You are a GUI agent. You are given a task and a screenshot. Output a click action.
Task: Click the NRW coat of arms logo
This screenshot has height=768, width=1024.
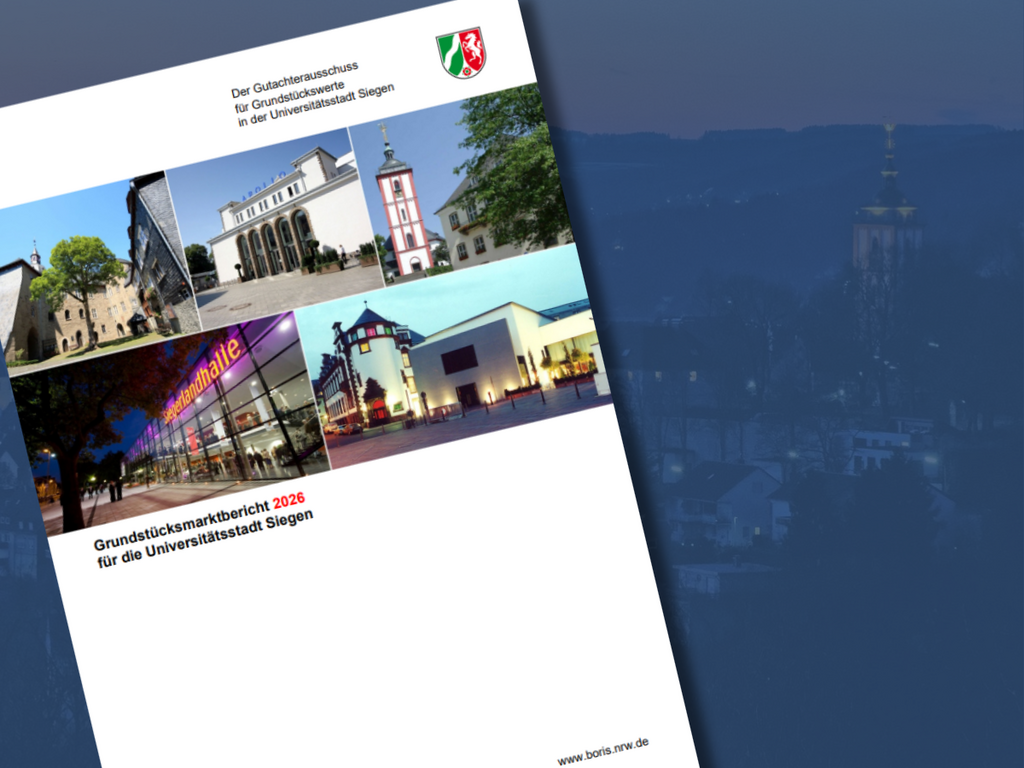(461, 52)
